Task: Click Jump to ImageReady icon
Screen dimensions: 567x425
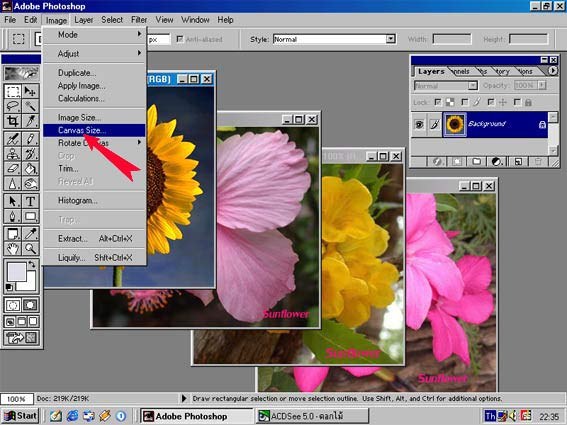Action: (x=21, y=338)
